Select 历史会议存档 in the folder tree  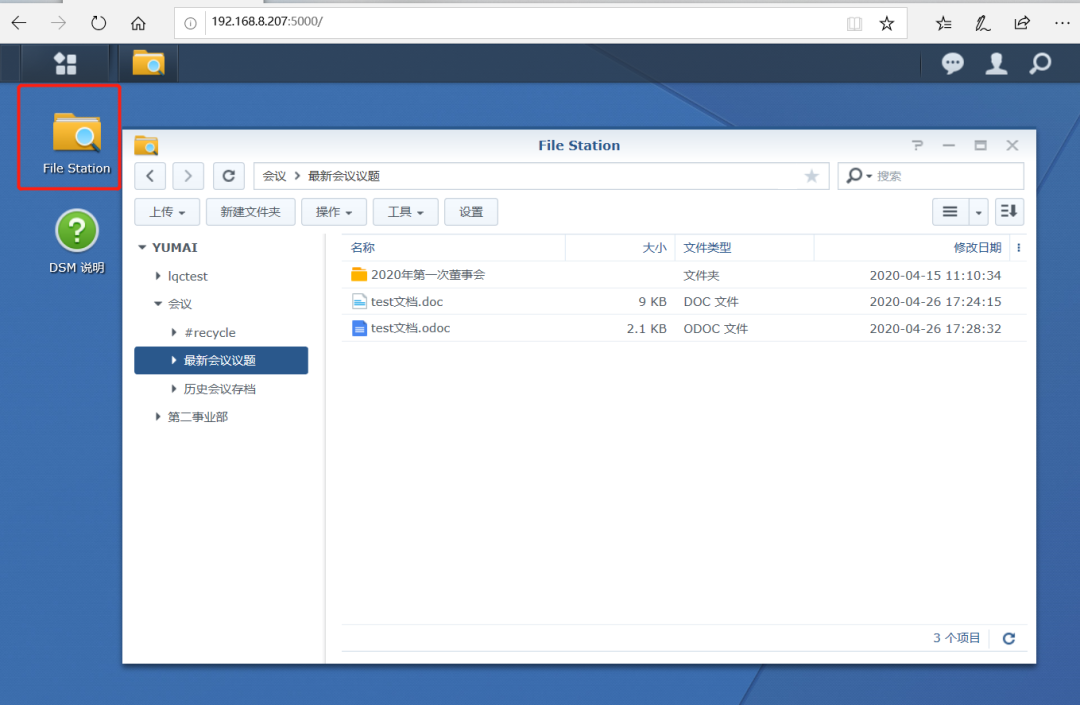(219, 389)
